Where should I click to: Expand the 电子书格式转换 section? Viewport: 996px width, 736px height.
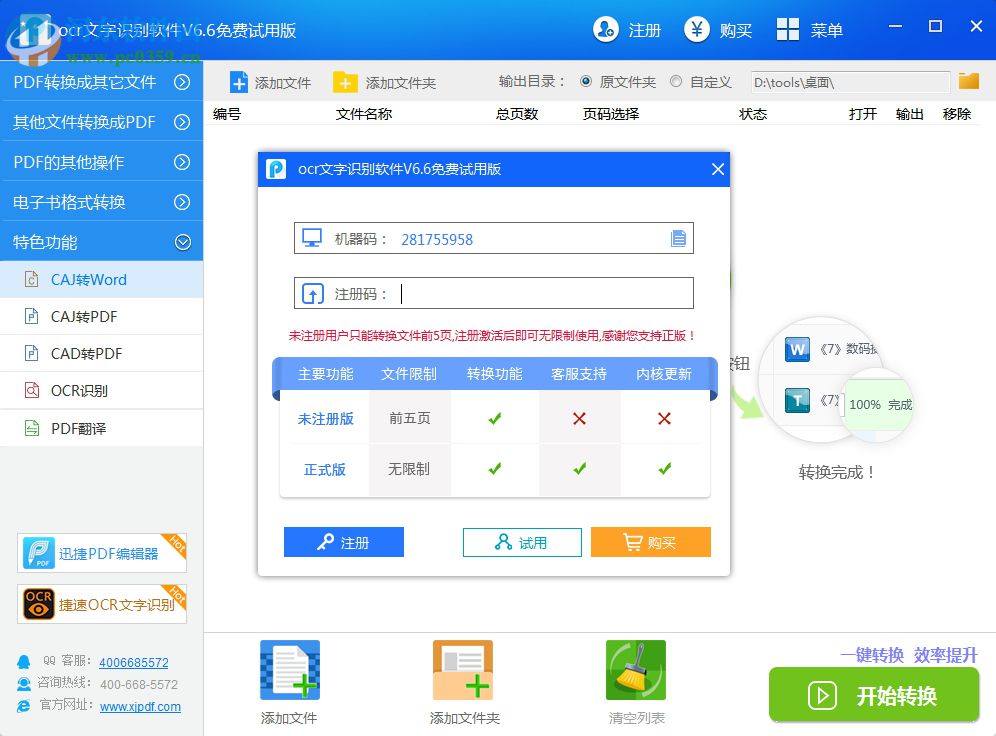click(x=102, y=202)
